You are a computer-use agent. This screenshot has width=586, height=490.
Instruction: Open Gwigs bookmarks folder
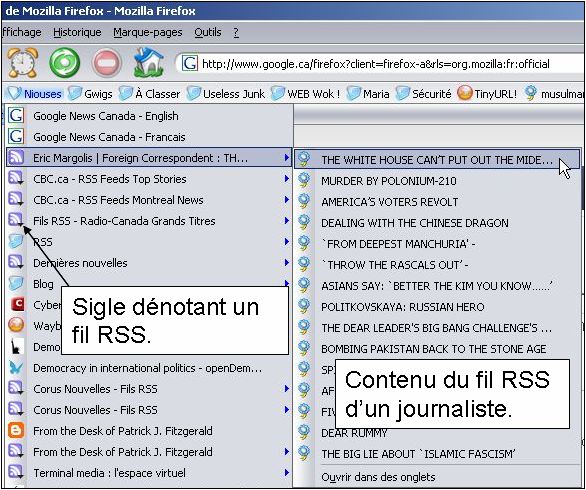90,93
